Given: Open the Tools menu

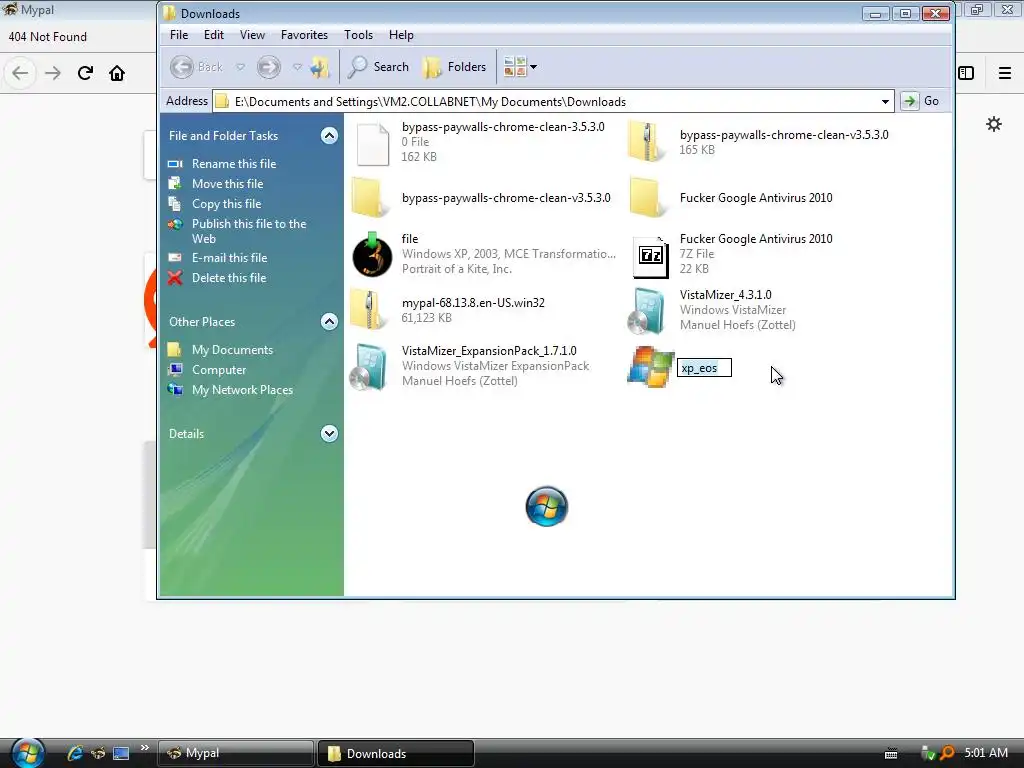Looking at the screenshot, I should (x=359, y=35).
